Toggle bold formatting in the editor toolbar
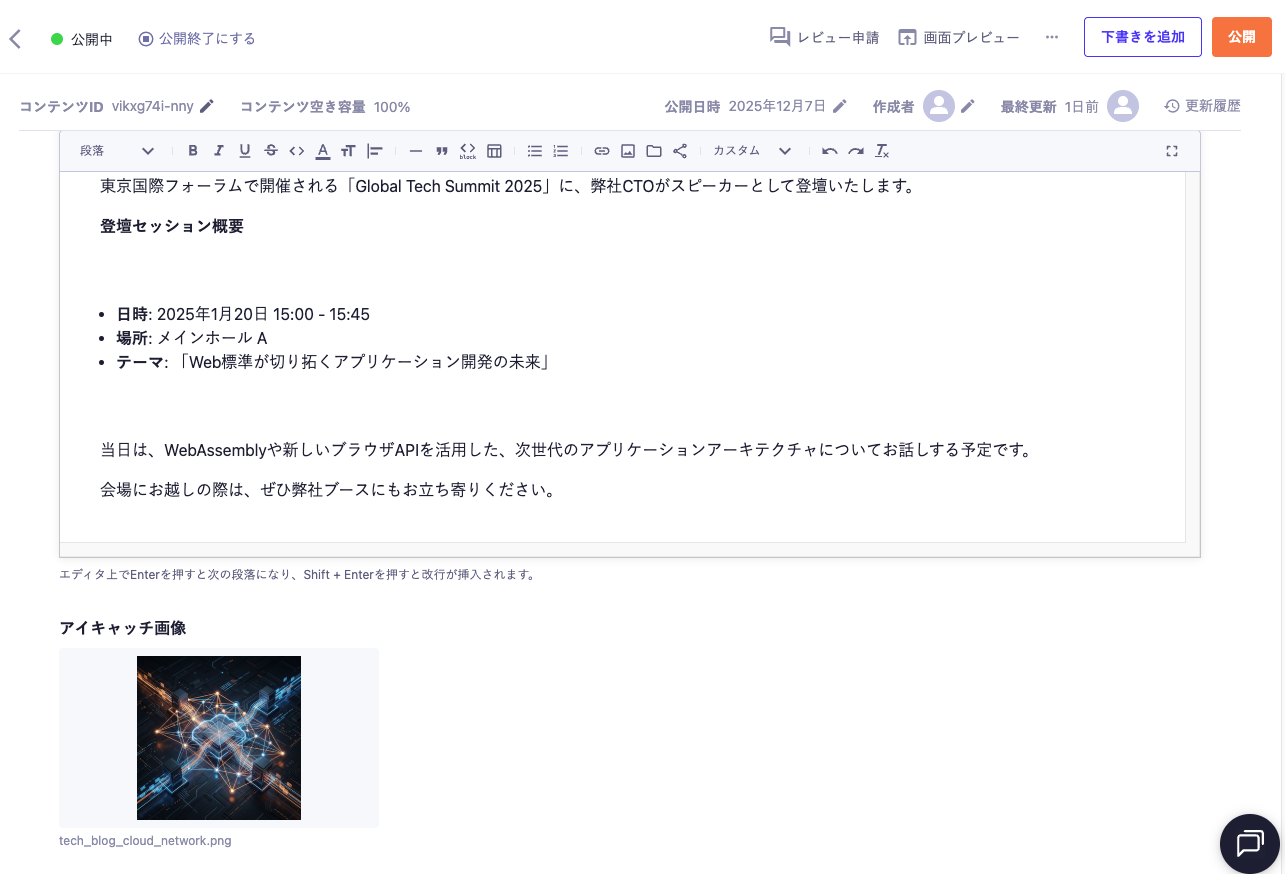This screenshot has height=874, width=1285. pyautogui.click(x=193, y=151)
